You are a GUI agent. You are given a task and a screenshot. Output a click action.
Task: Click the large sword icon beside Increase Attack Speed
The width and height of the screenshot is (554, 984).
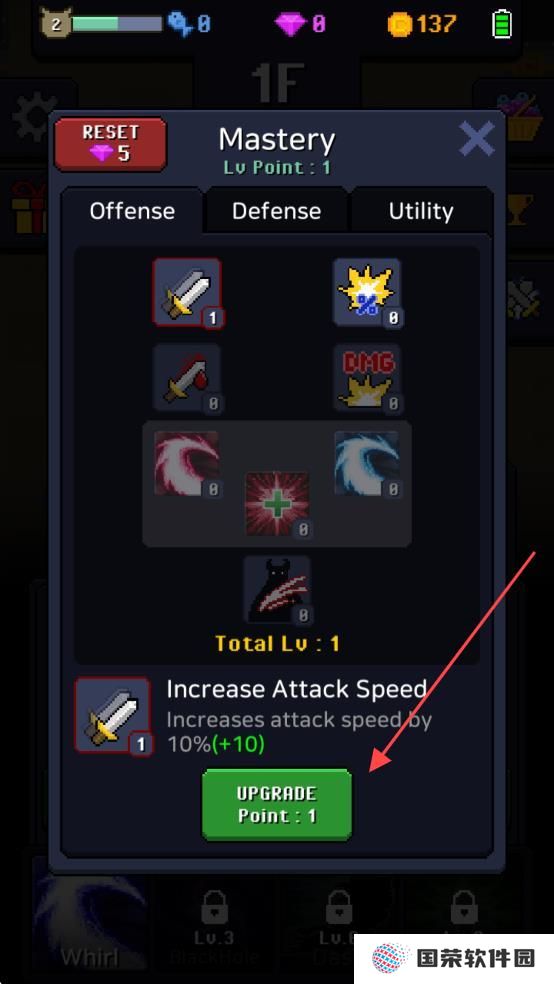coord(113,715)
